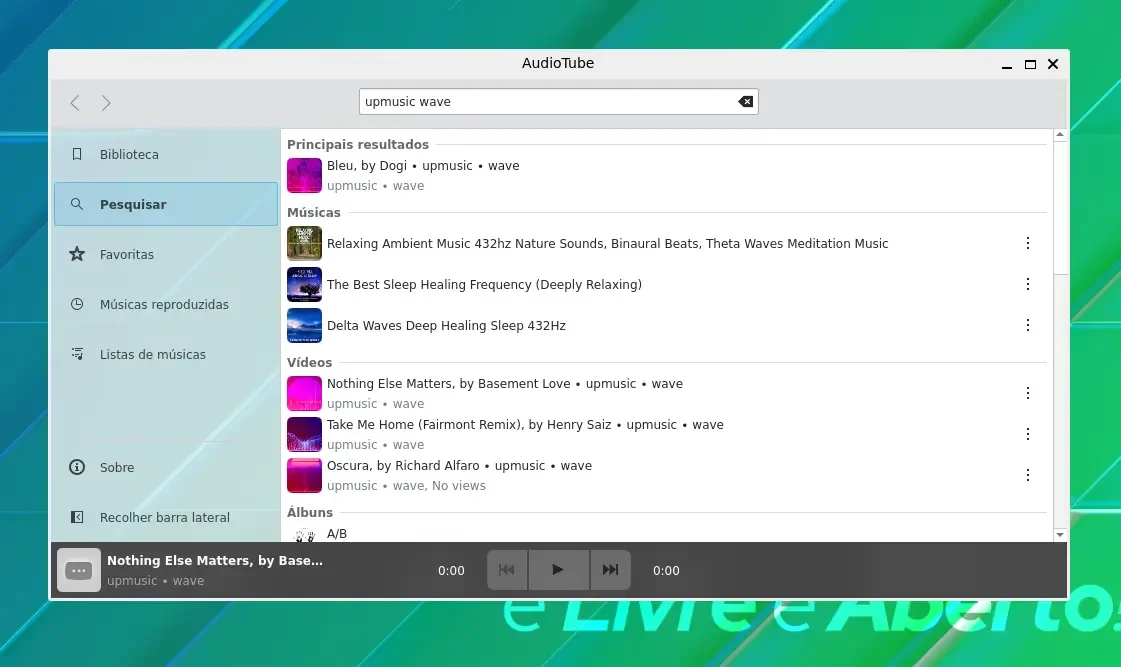The image size is (1121, 667).
Task: Play Nothing Else Matters video result
Action: click(x=666, y=393)
